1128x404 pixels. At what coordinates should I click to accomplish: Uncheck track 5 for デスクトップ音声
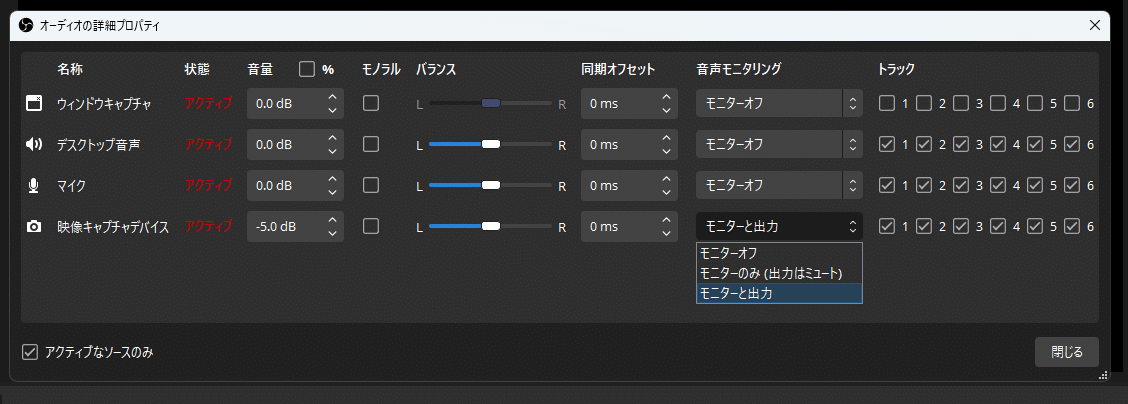pos(1035,144)
